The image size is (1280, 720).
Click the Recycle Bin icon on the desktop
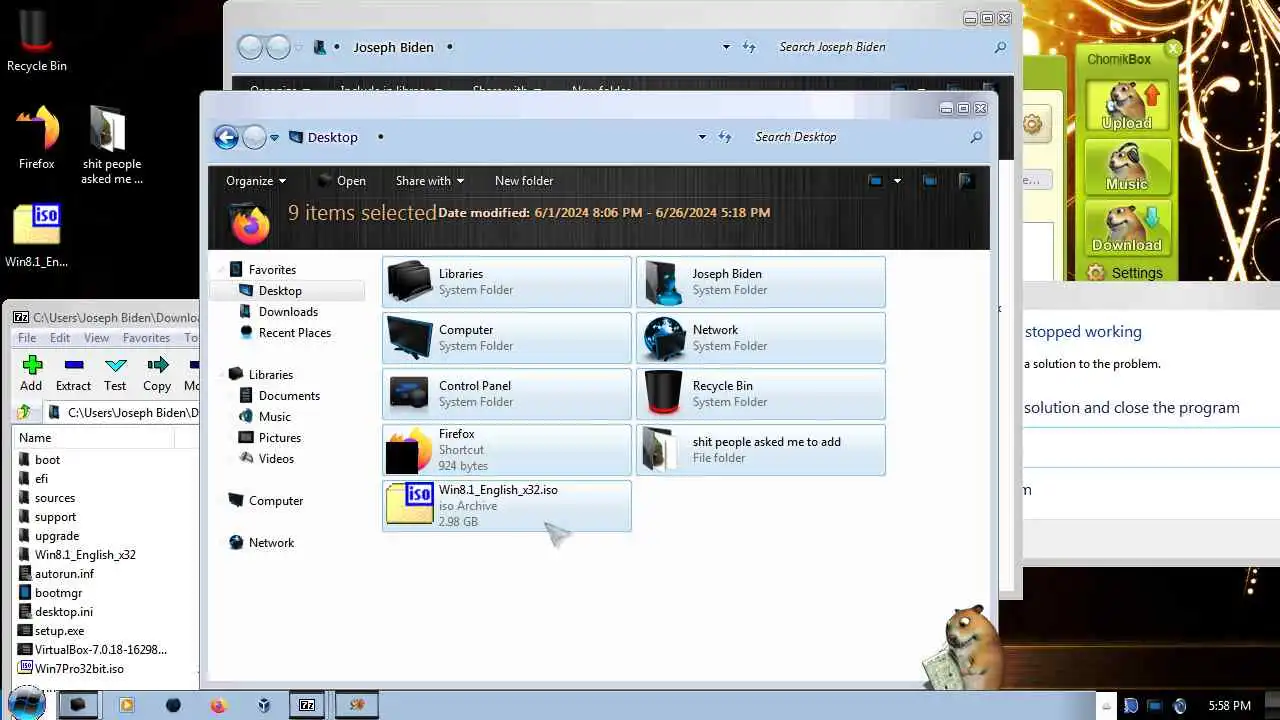pyautogui.click(x=37, y=41)
